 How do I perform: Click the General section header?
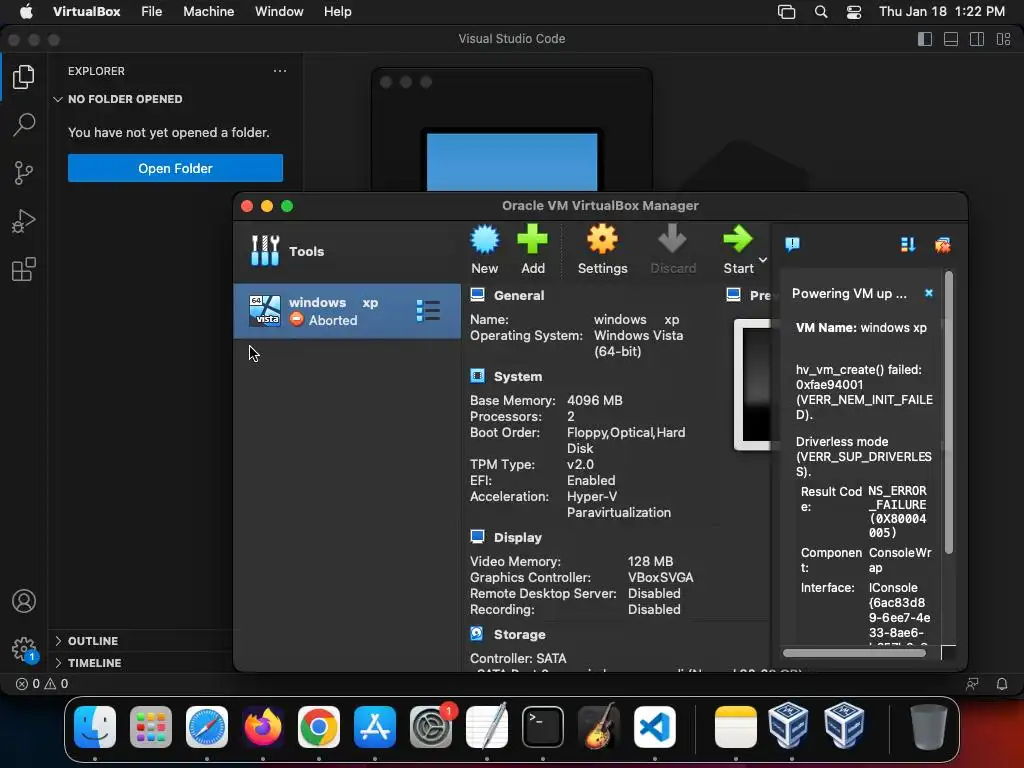point(519,295)
